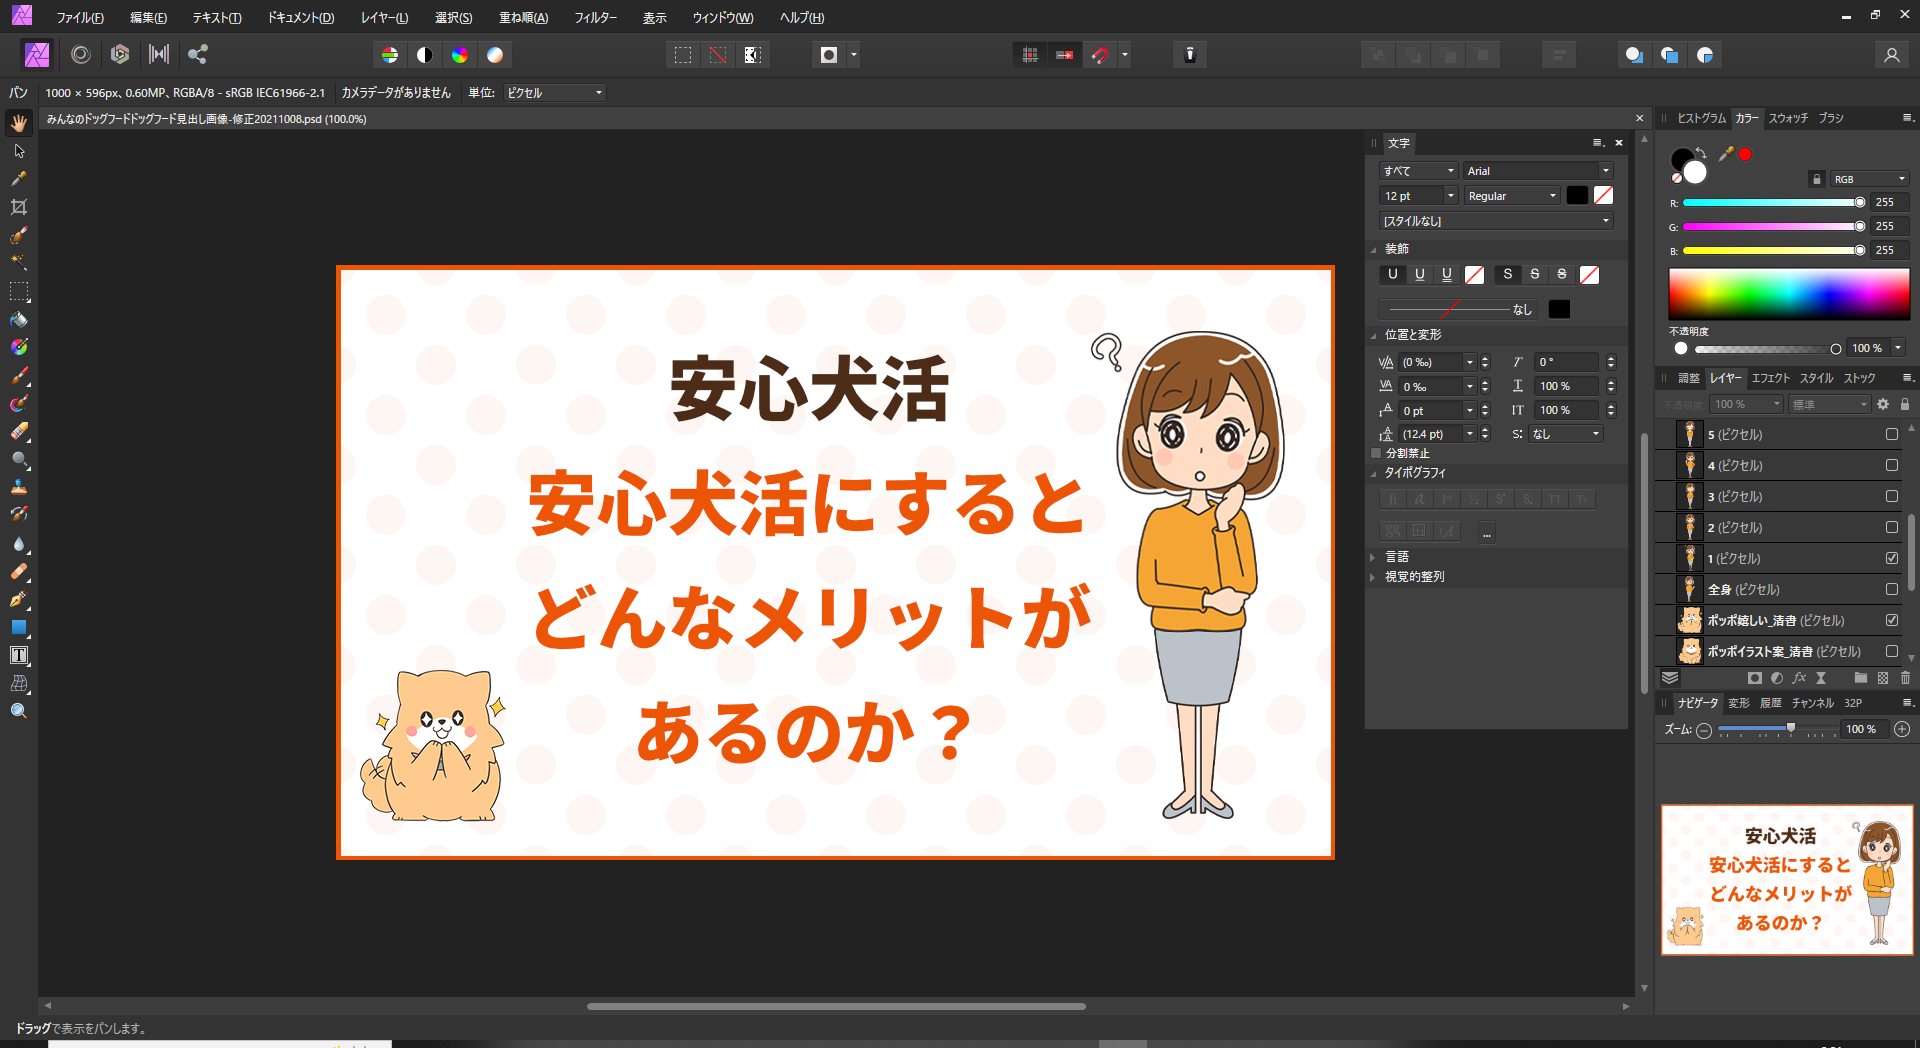Open the RGB color model dropdown
Screen dimensions: 1920x1048
(x=1868, y=179)
